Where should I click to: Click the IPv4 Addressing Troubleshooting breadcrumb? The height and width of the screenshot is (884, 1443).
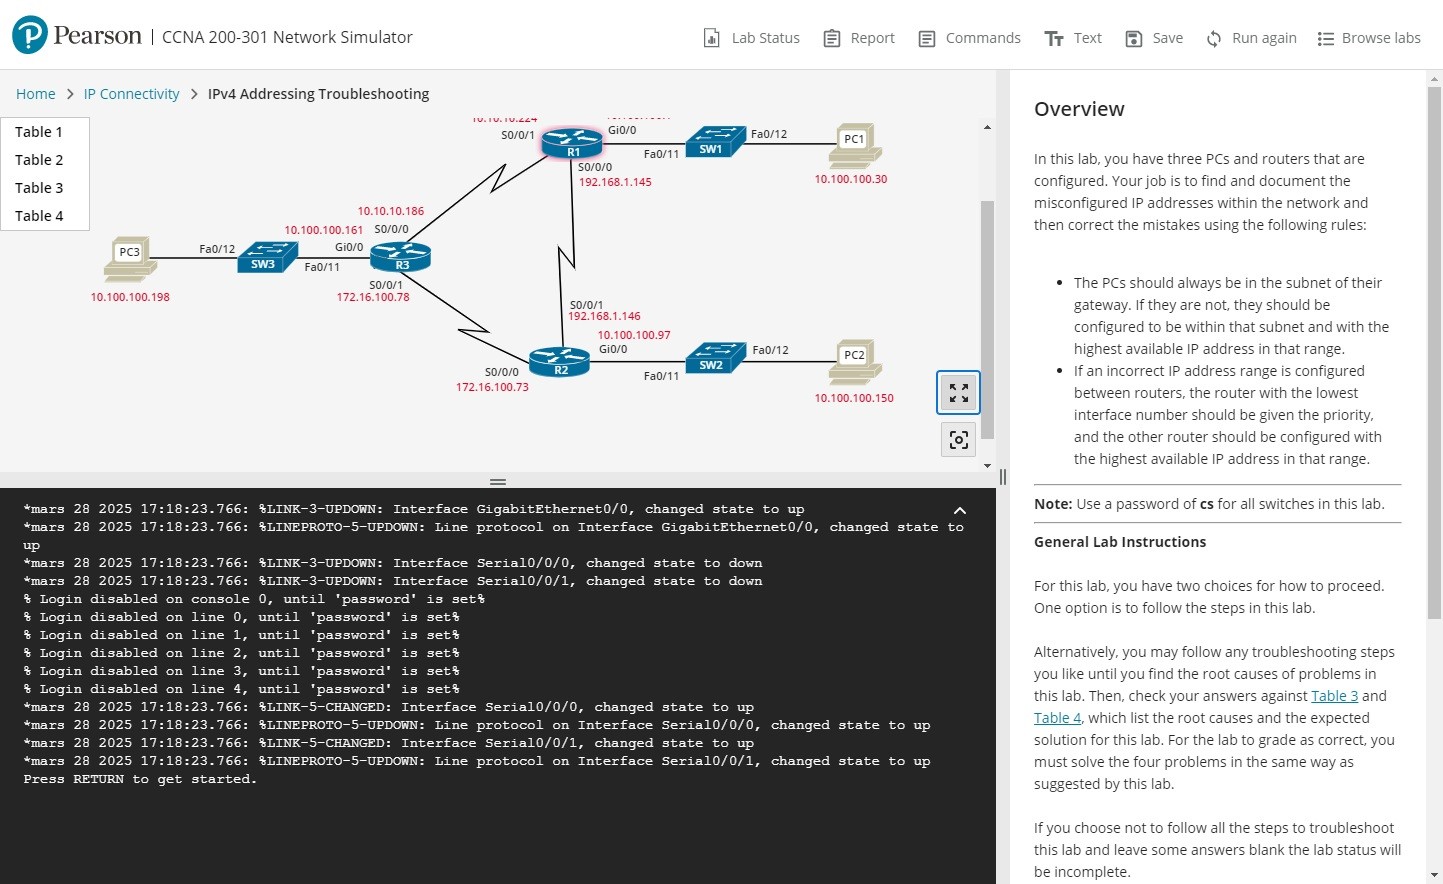point(318,94)
